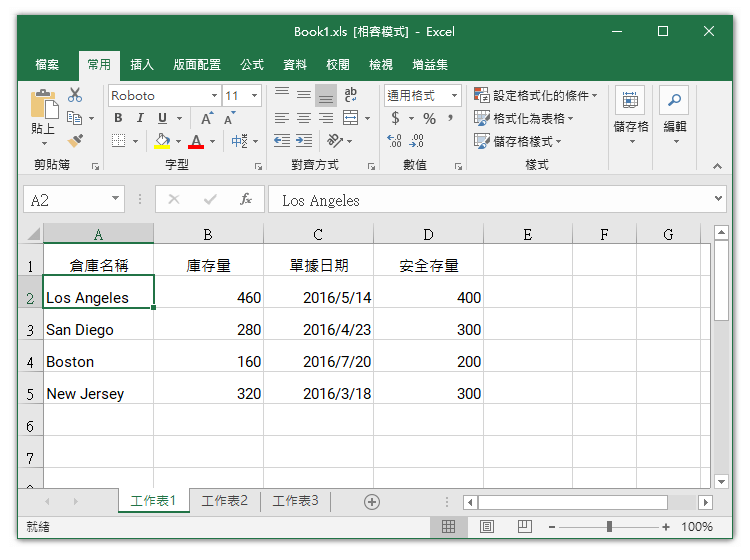
Task: Click the text orientation icon
Action: click(x=335, y=141)
